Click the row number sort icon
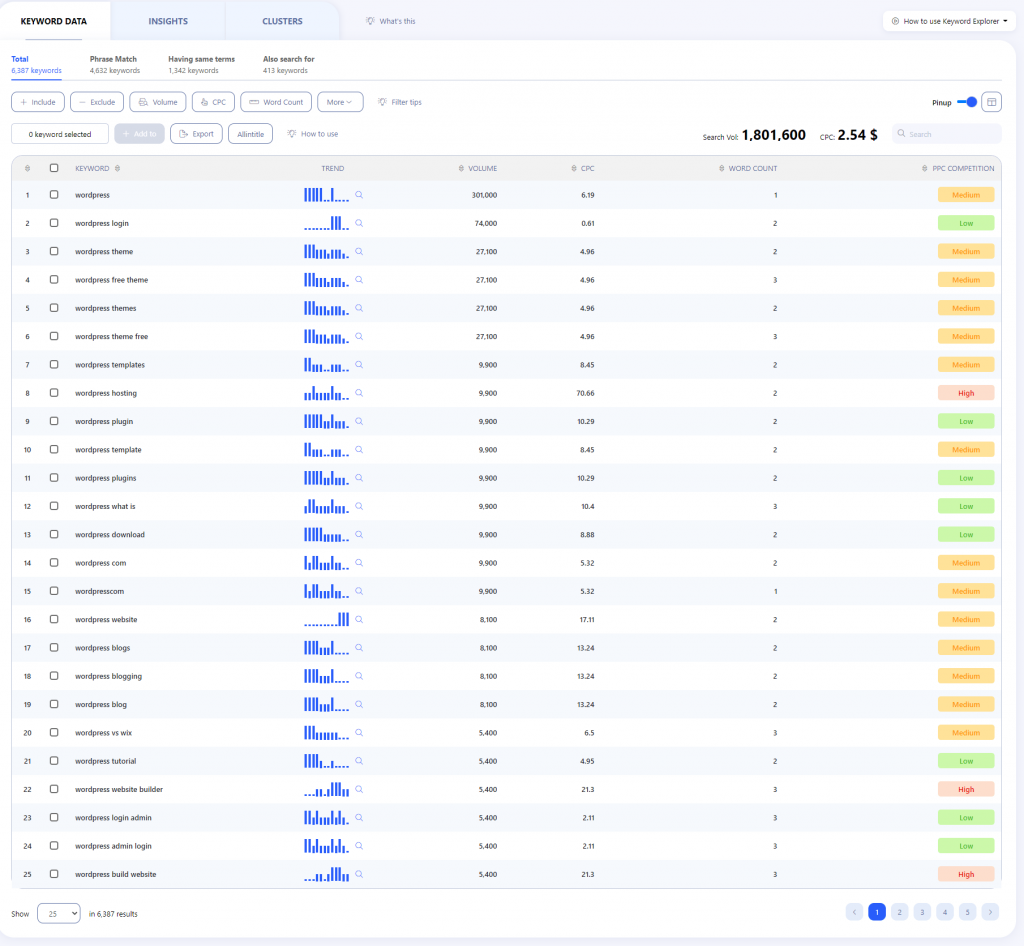Screen dimensions: 1024x946 click(27, 168)
